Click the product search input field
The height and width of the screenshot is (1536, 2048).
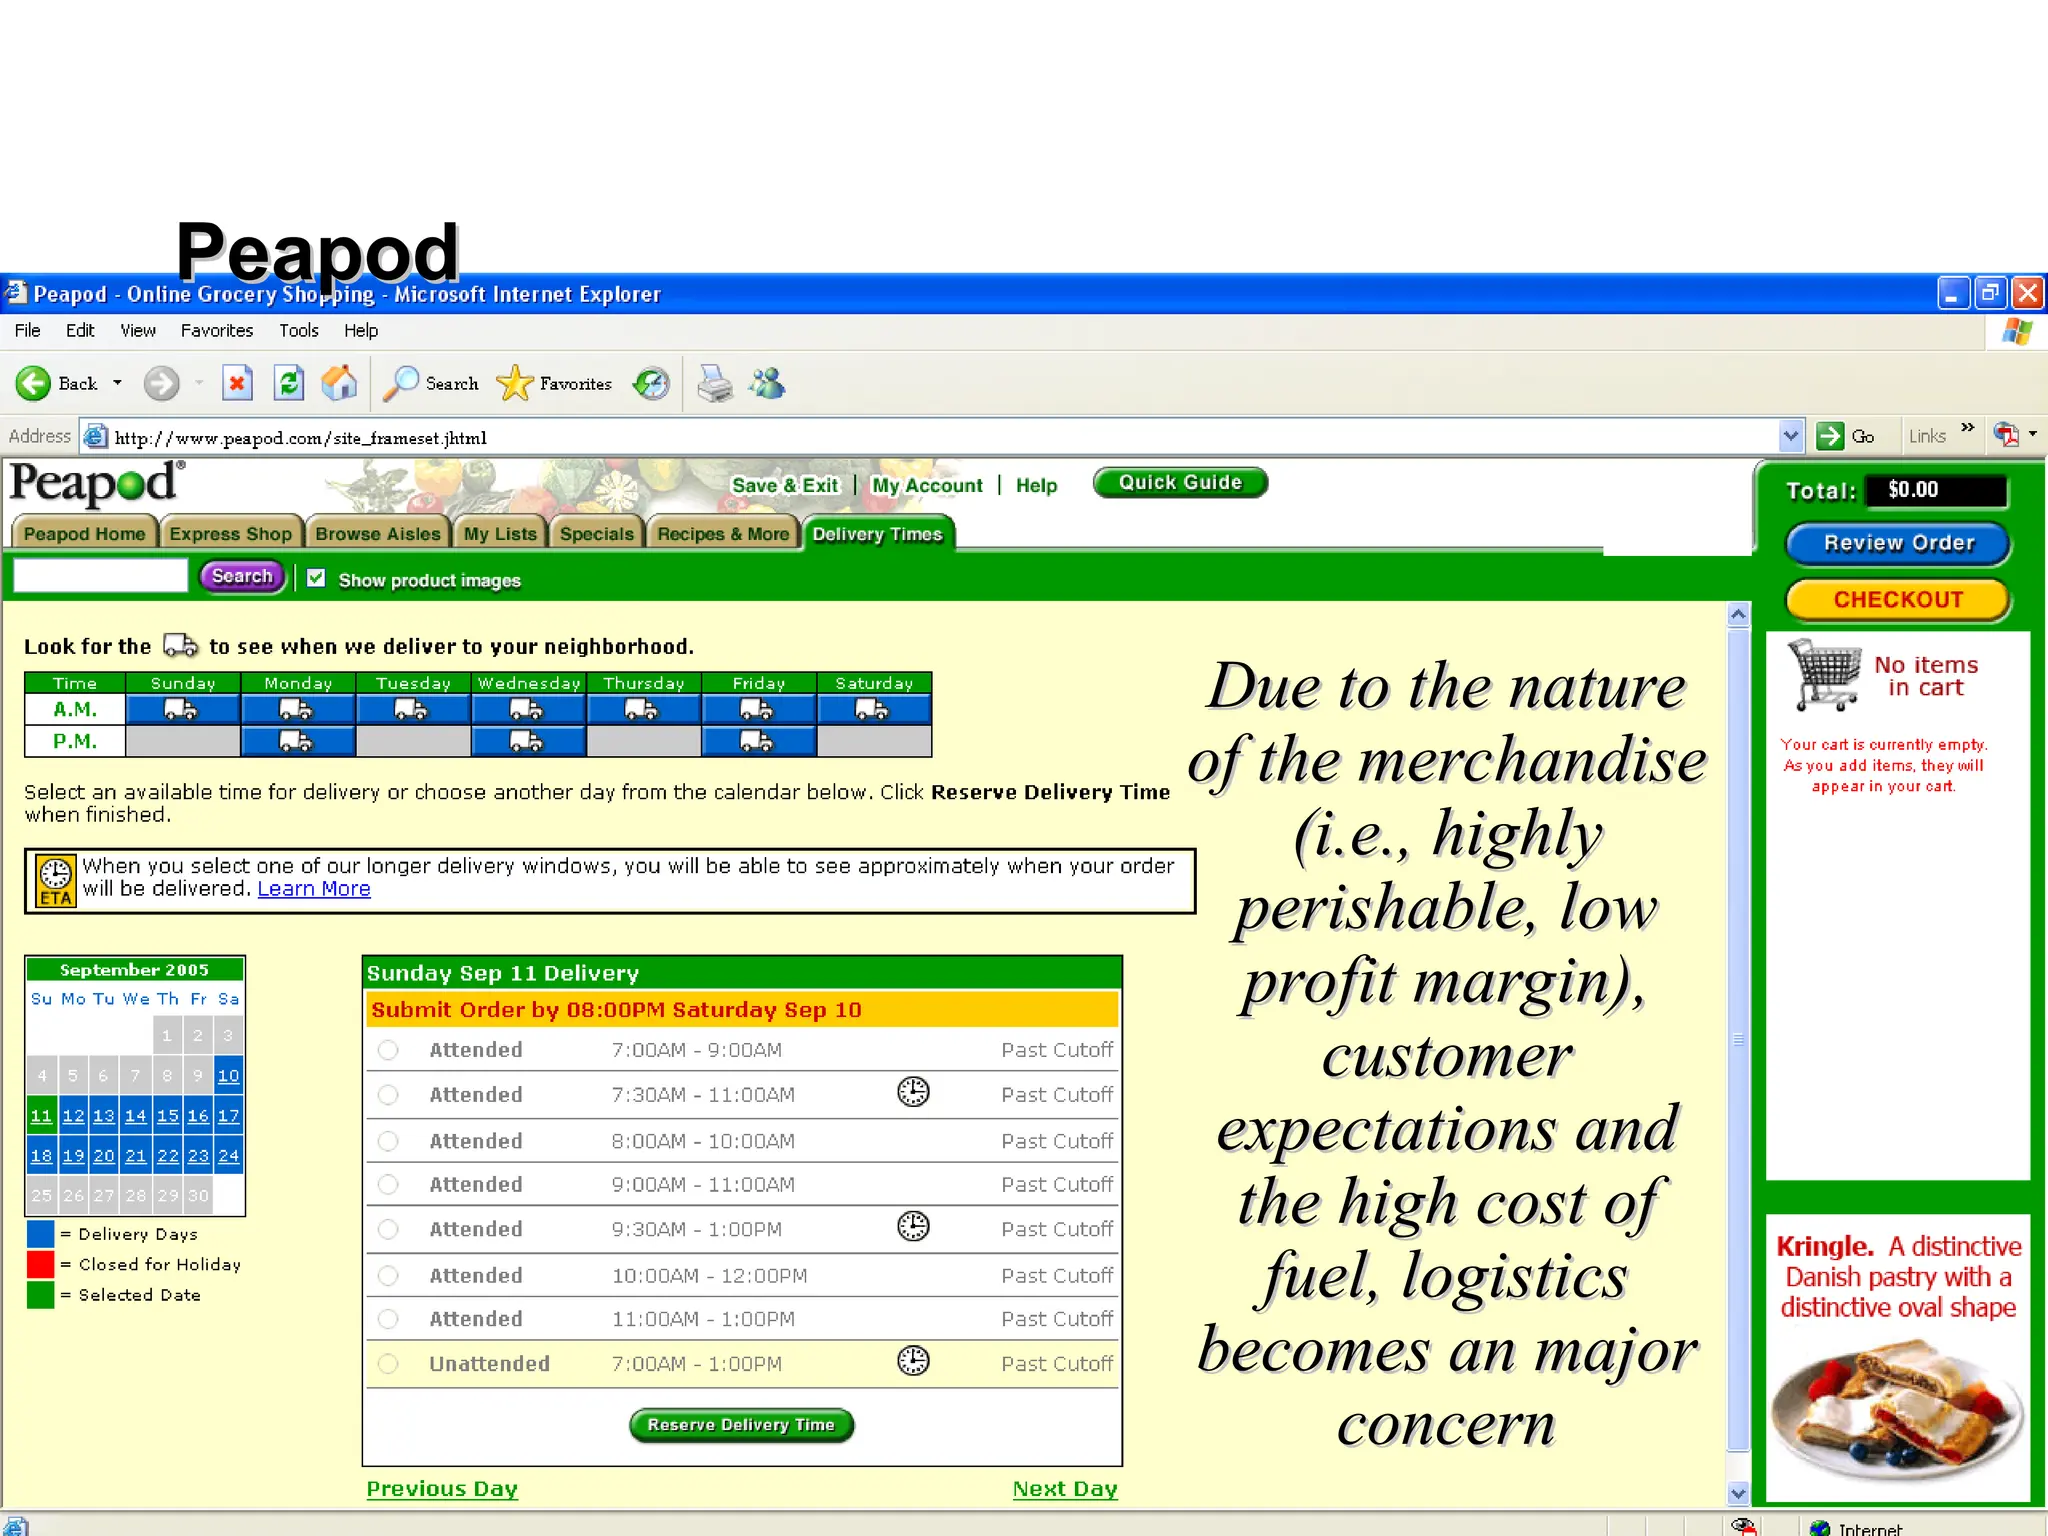point(100,576)
